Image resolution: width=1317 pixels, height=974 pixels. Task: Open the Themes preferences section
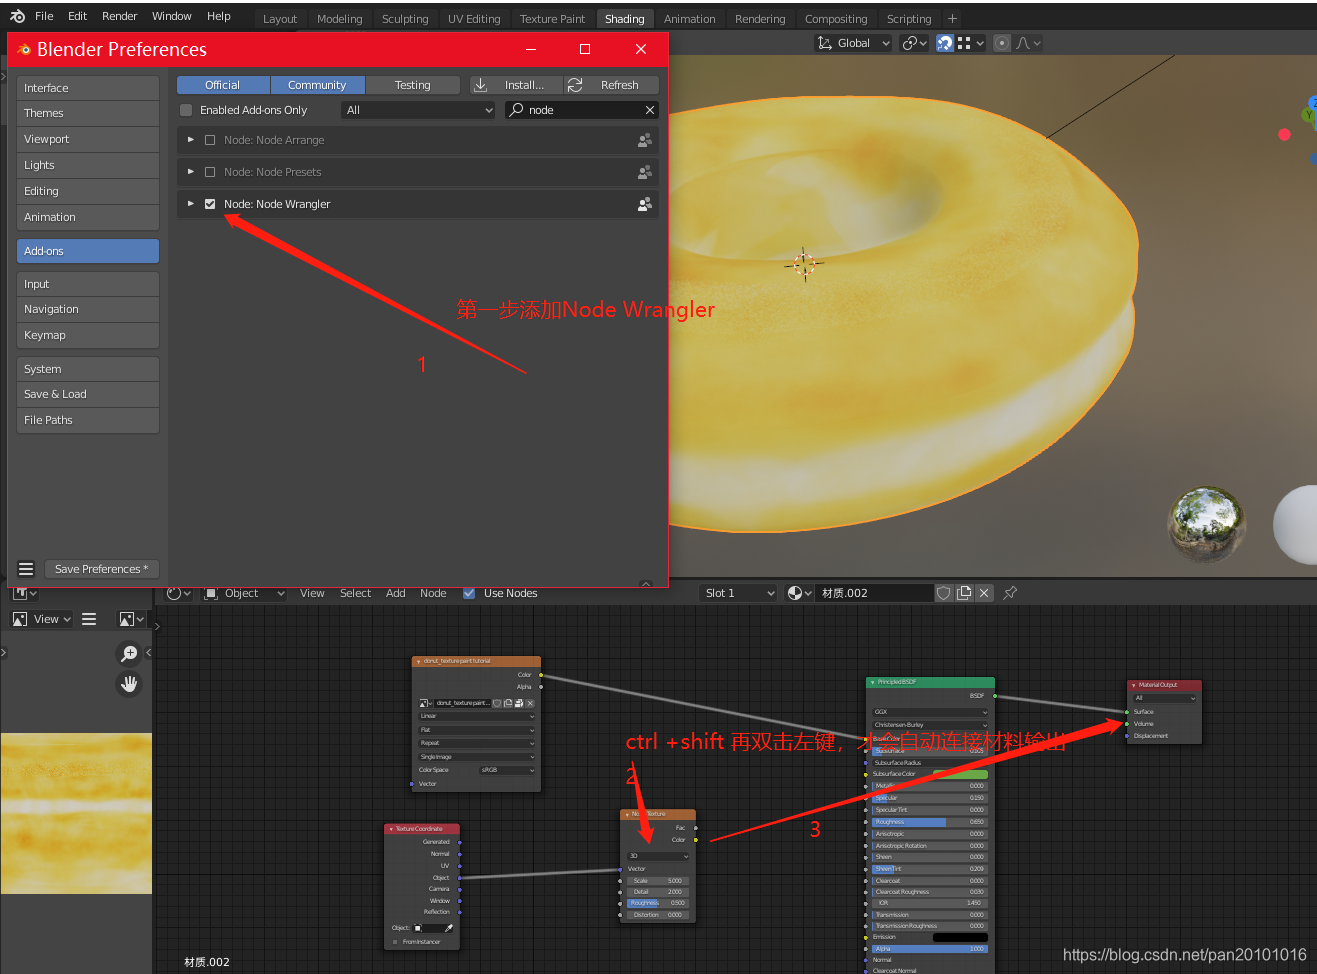88,113
